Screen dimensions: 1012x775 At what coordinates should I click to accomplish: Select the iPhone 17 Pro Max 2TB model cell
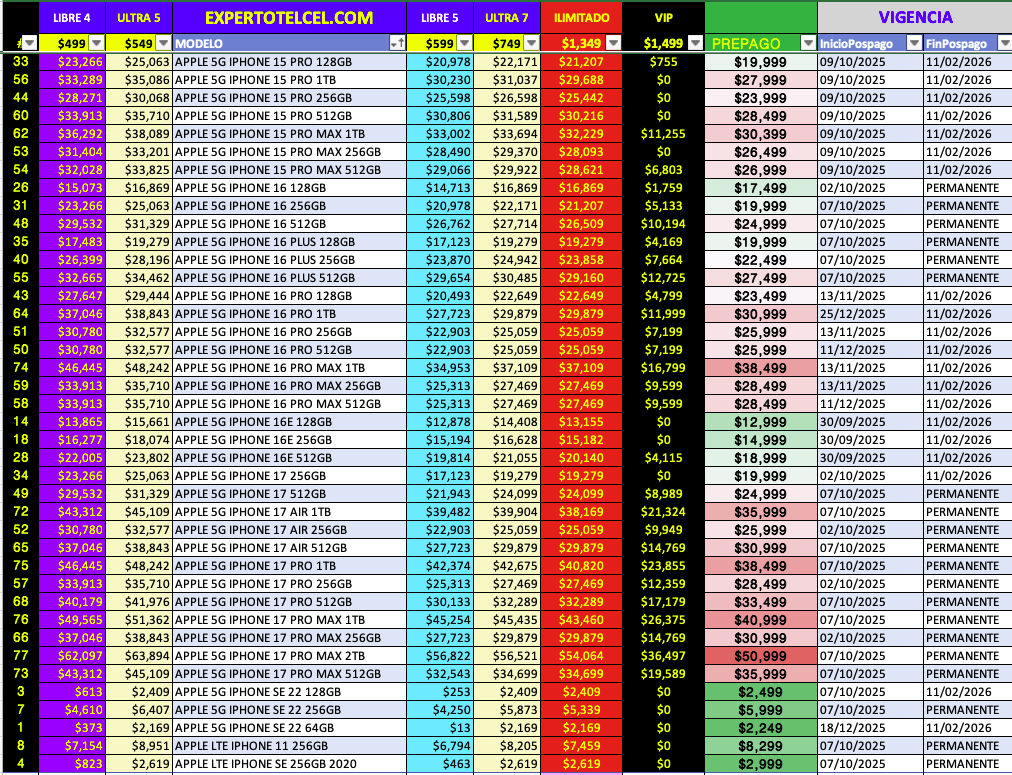pos(290,654)
